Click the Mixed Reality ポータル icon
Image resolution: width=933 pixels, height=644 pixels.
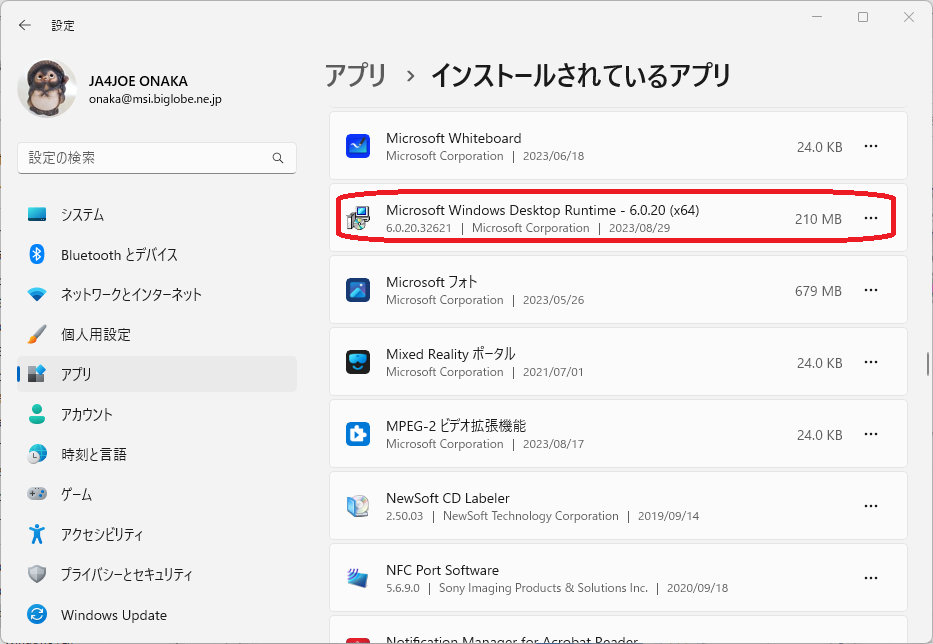click(x=358, y=362)
